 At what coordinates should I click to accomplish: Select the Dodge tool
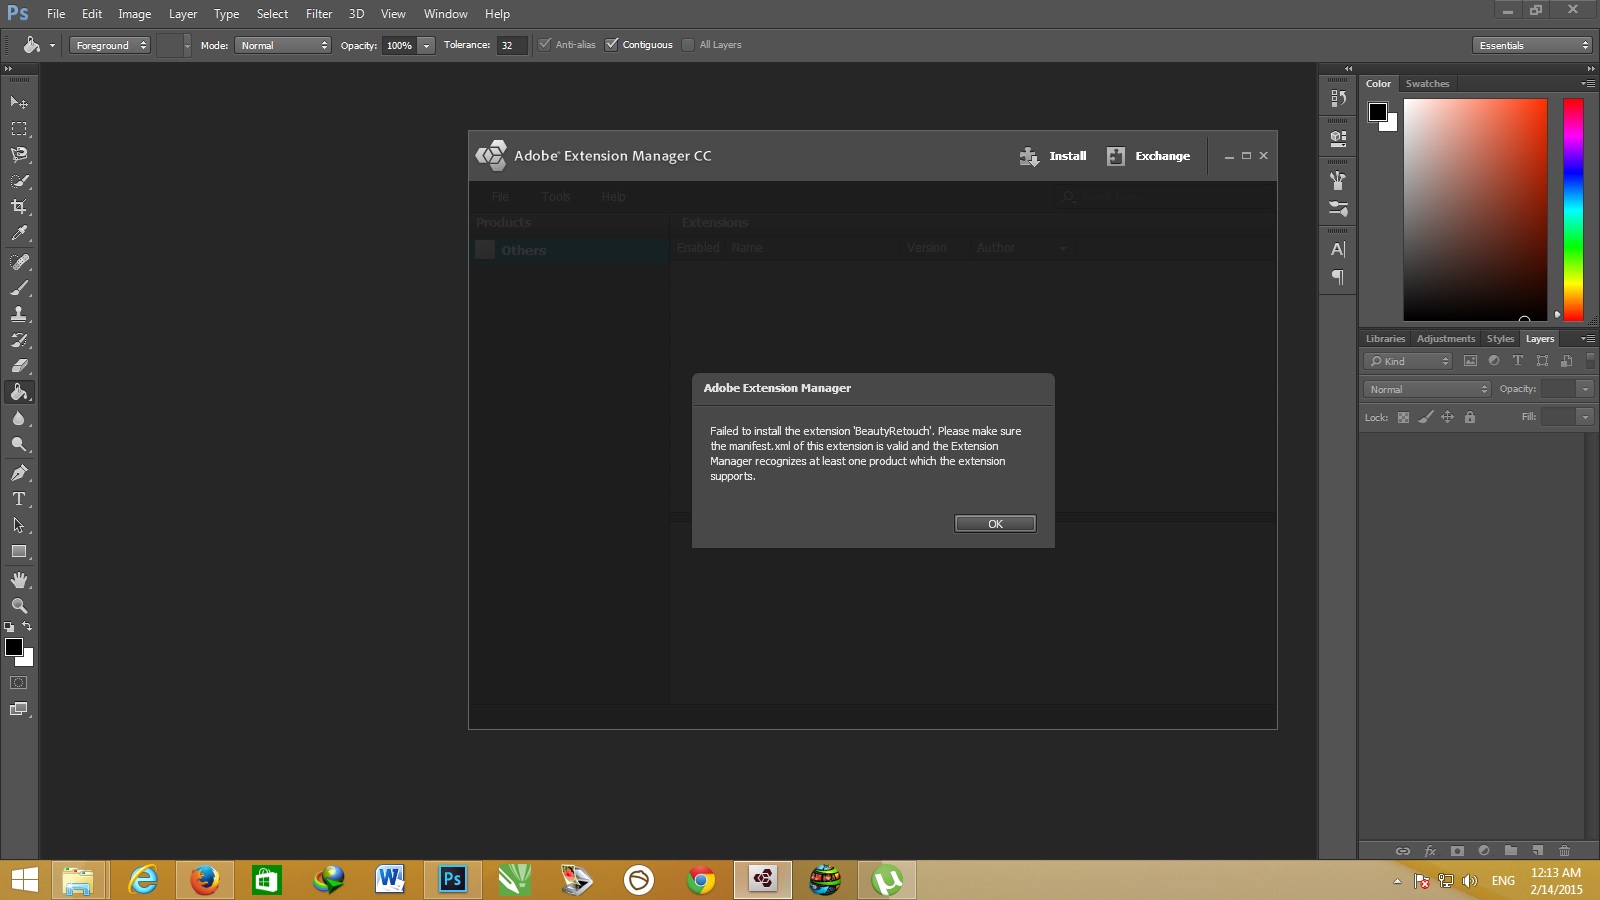click(x=19, y=444)
